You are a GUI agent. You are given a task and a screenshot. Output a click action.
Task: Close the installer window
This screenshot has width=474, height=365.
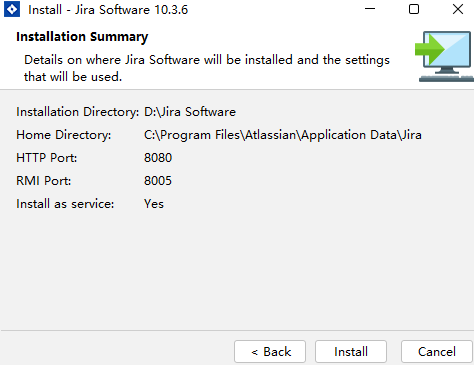[458, 9]
